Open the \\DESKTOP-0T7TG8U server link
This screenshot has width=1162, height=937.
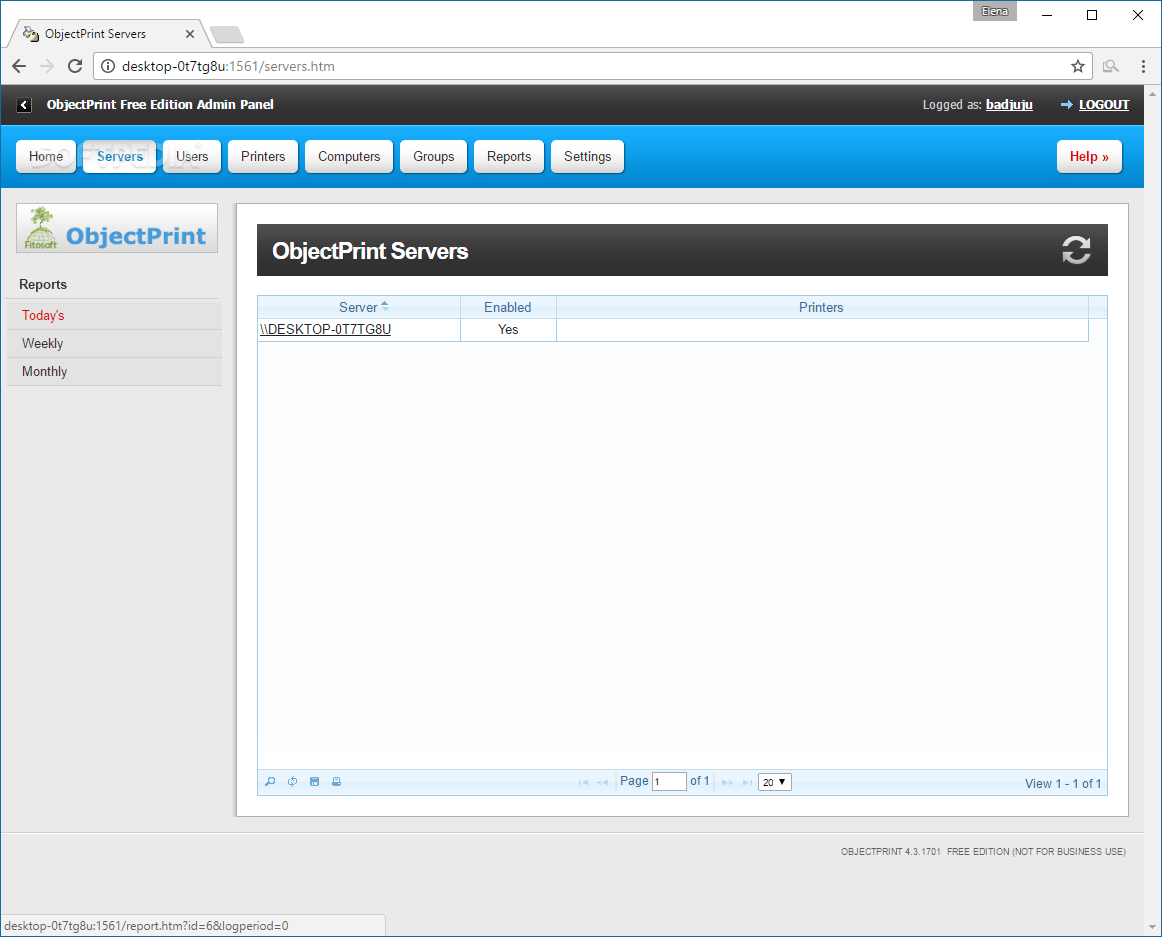pyautogui.click(x=325, y=329)
